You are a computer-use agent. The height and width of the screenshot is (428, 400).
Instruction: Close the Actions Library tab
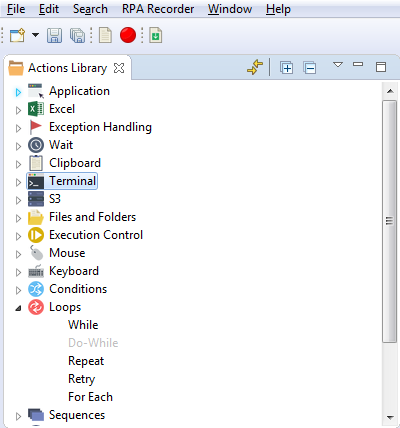(119, 68)
